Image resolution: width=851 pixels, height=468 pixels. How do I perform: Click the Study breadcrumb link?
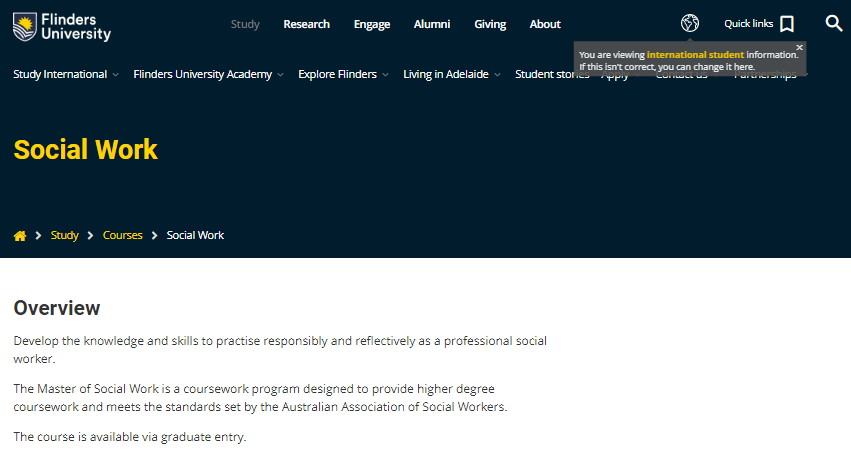(65, 236)
